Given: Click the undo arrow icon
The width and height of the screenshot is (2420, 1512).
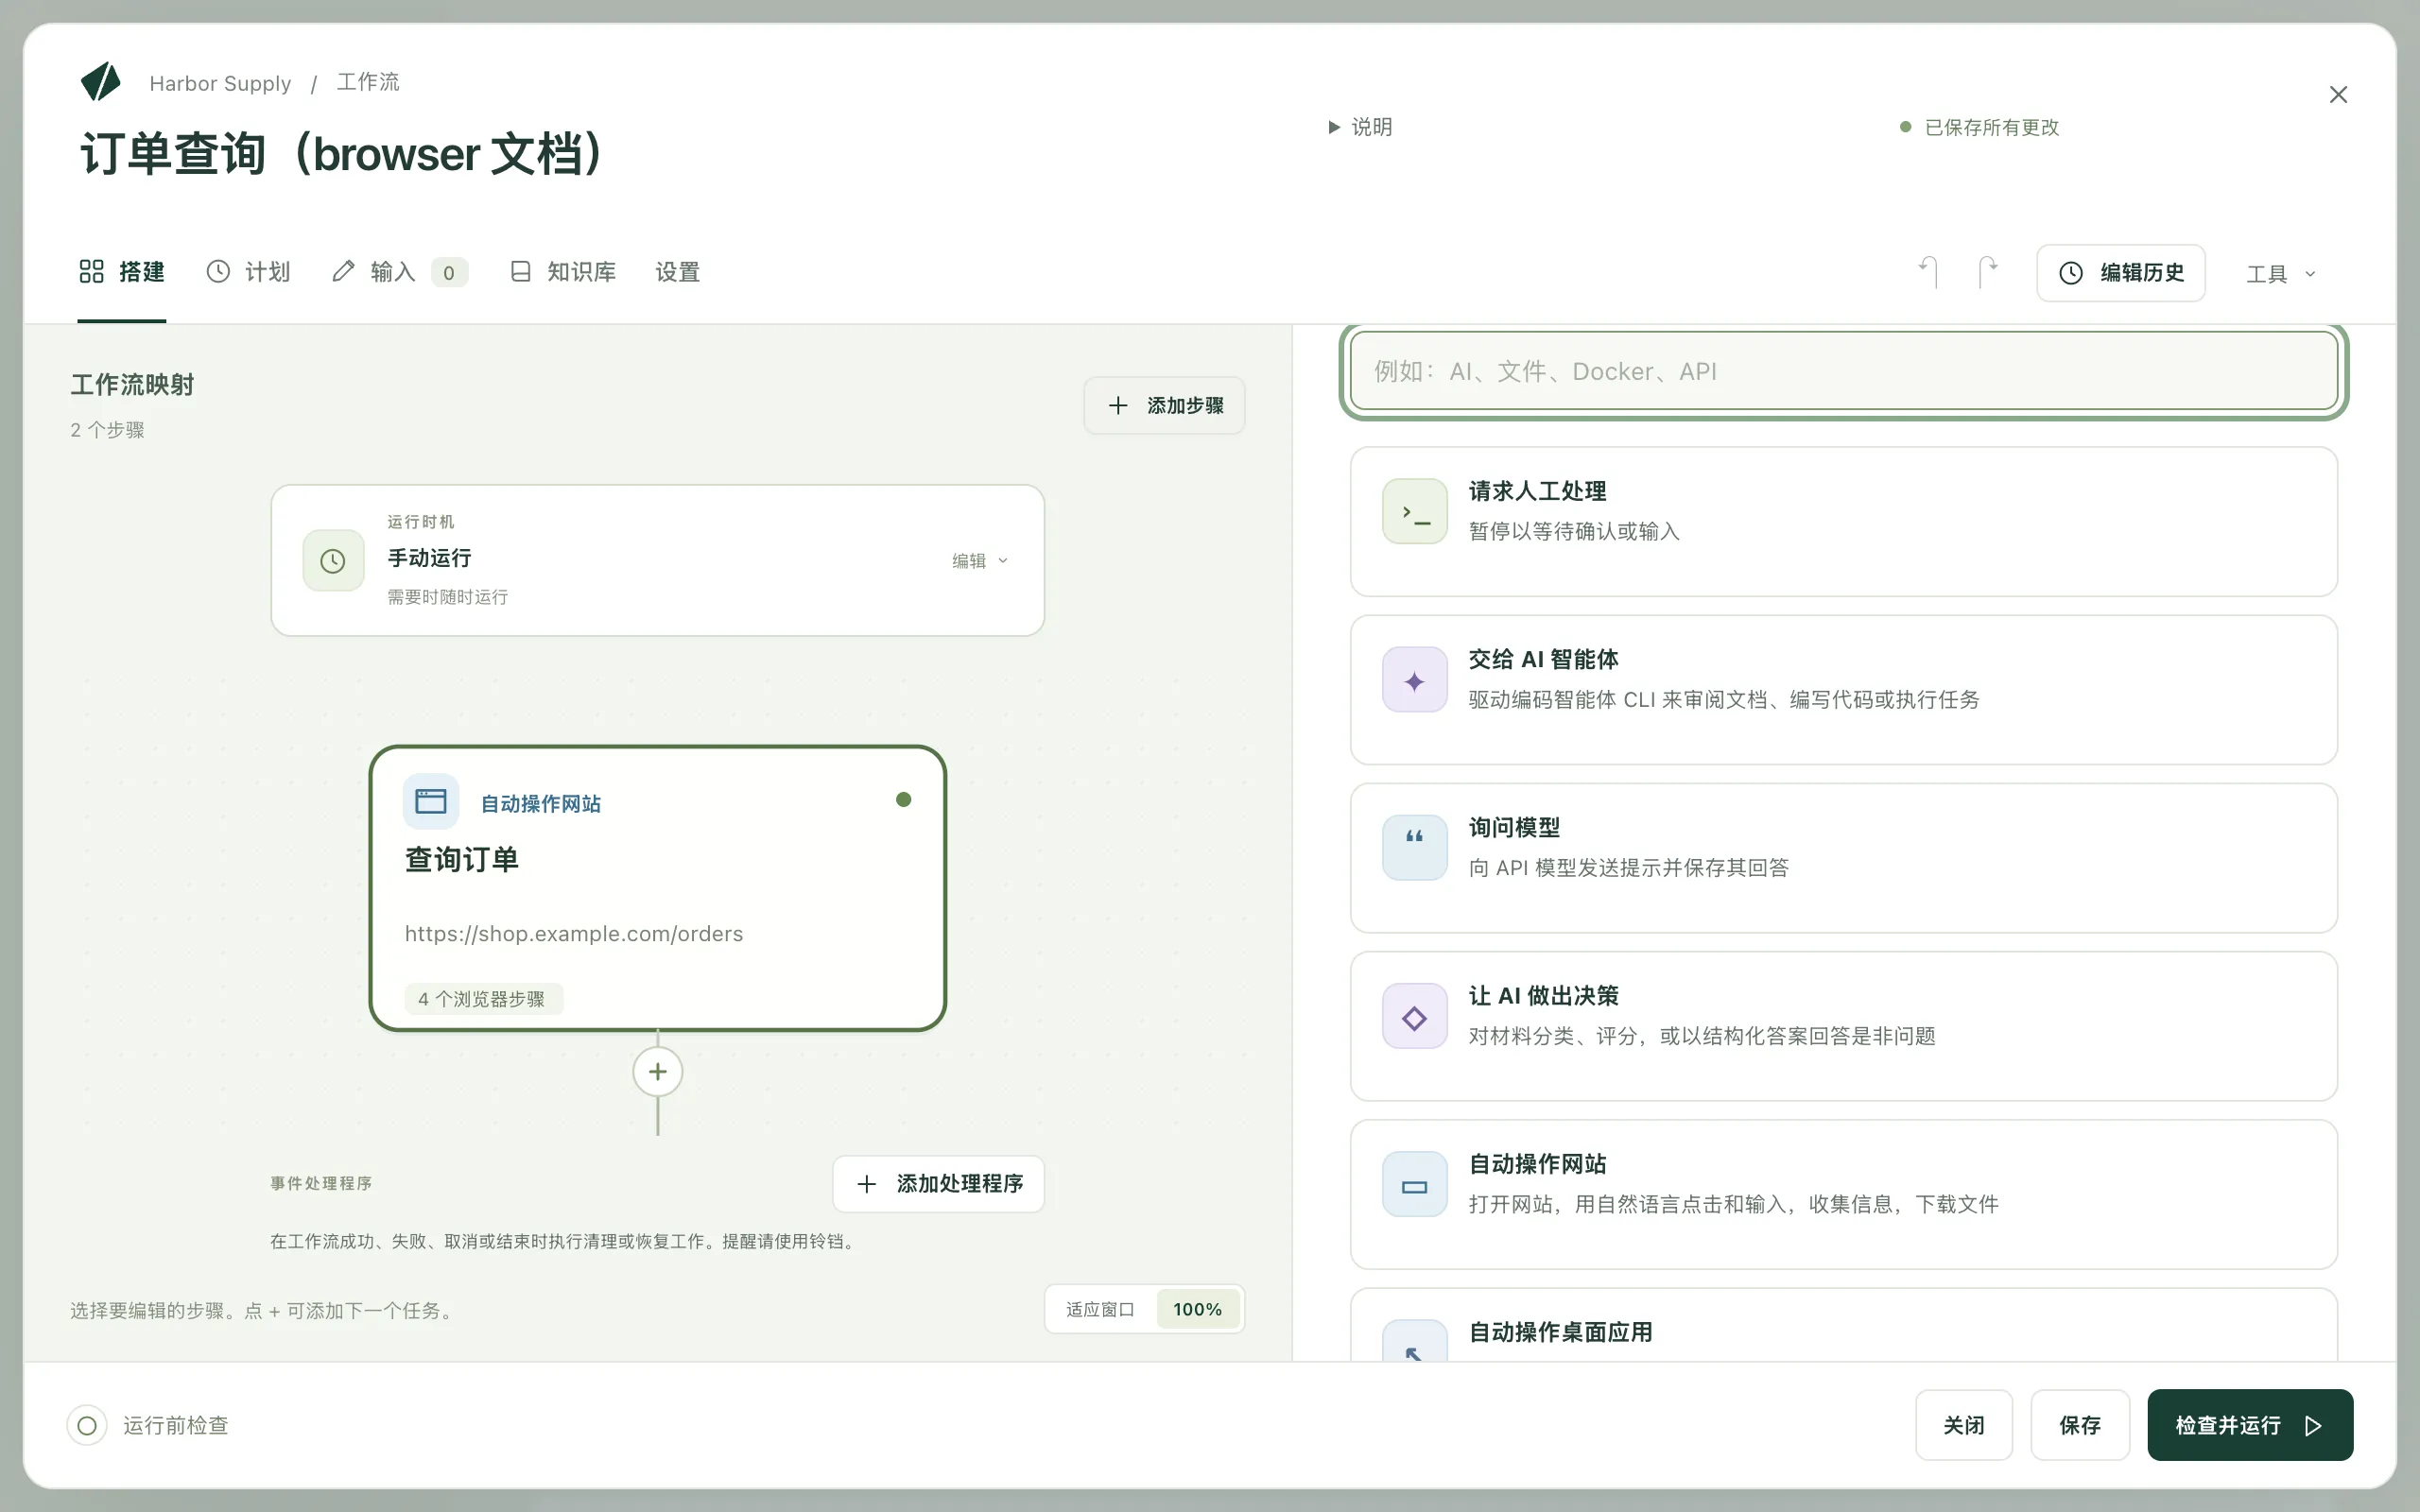Looking at the screenshot, I should point(1929,272).
